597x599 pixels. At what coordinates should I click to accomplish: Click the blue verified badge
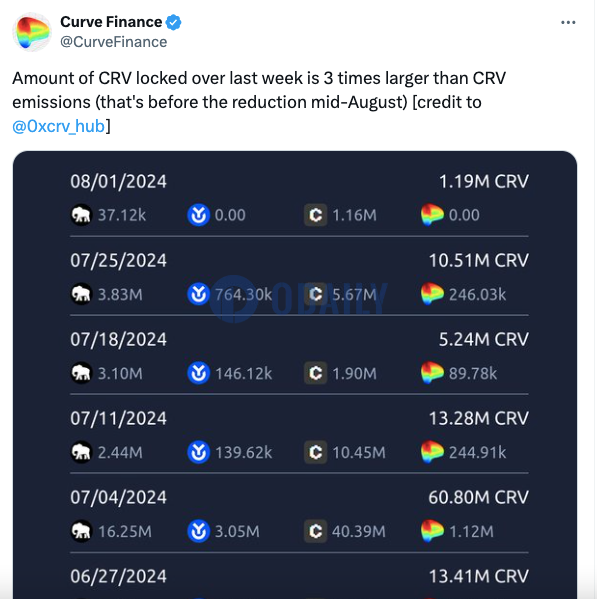pos(173,22)
